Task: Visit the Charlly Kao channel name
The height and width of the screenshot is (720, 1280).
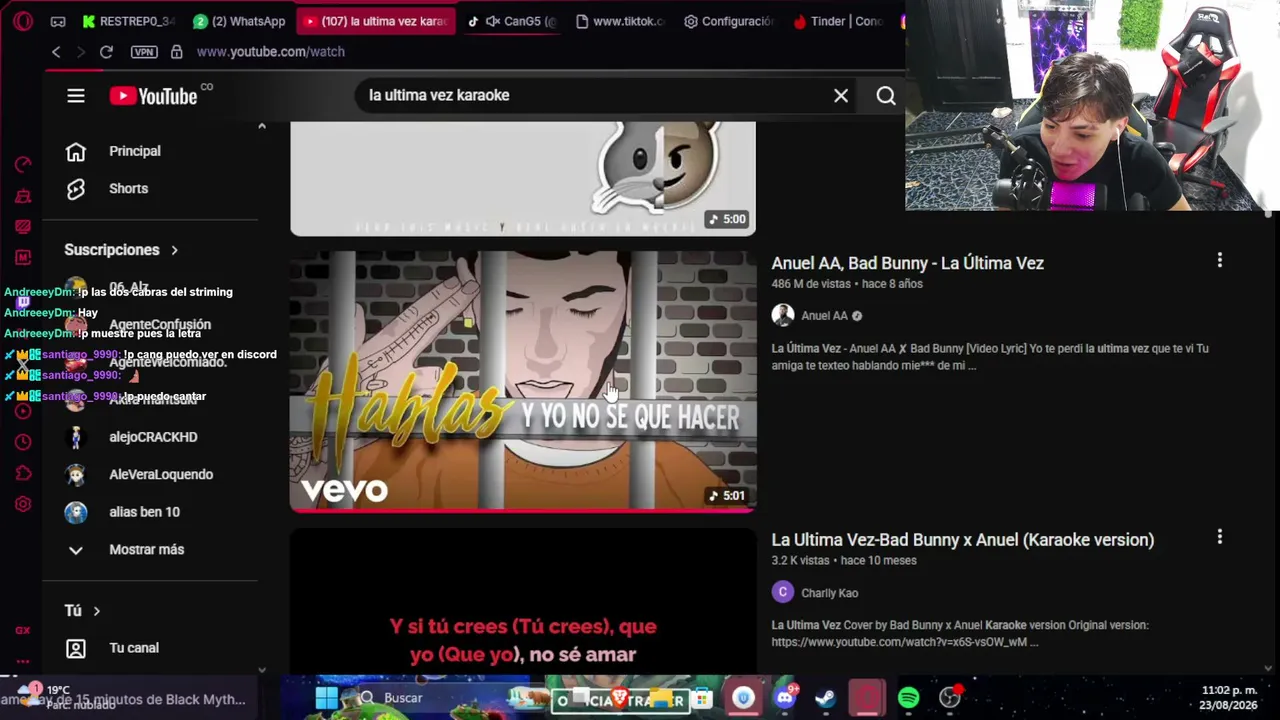Action: [829, 593]
